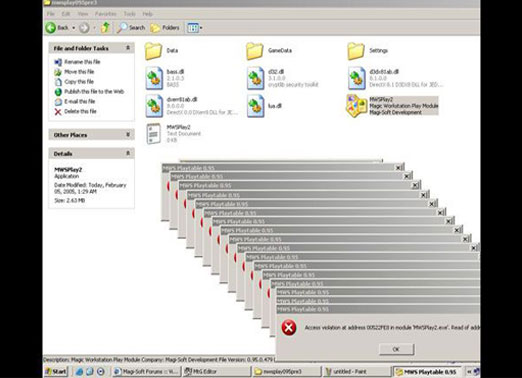
Task: Select the MWSPlay2 application icon
Action: pyautogui.click(x=356, y=106)
